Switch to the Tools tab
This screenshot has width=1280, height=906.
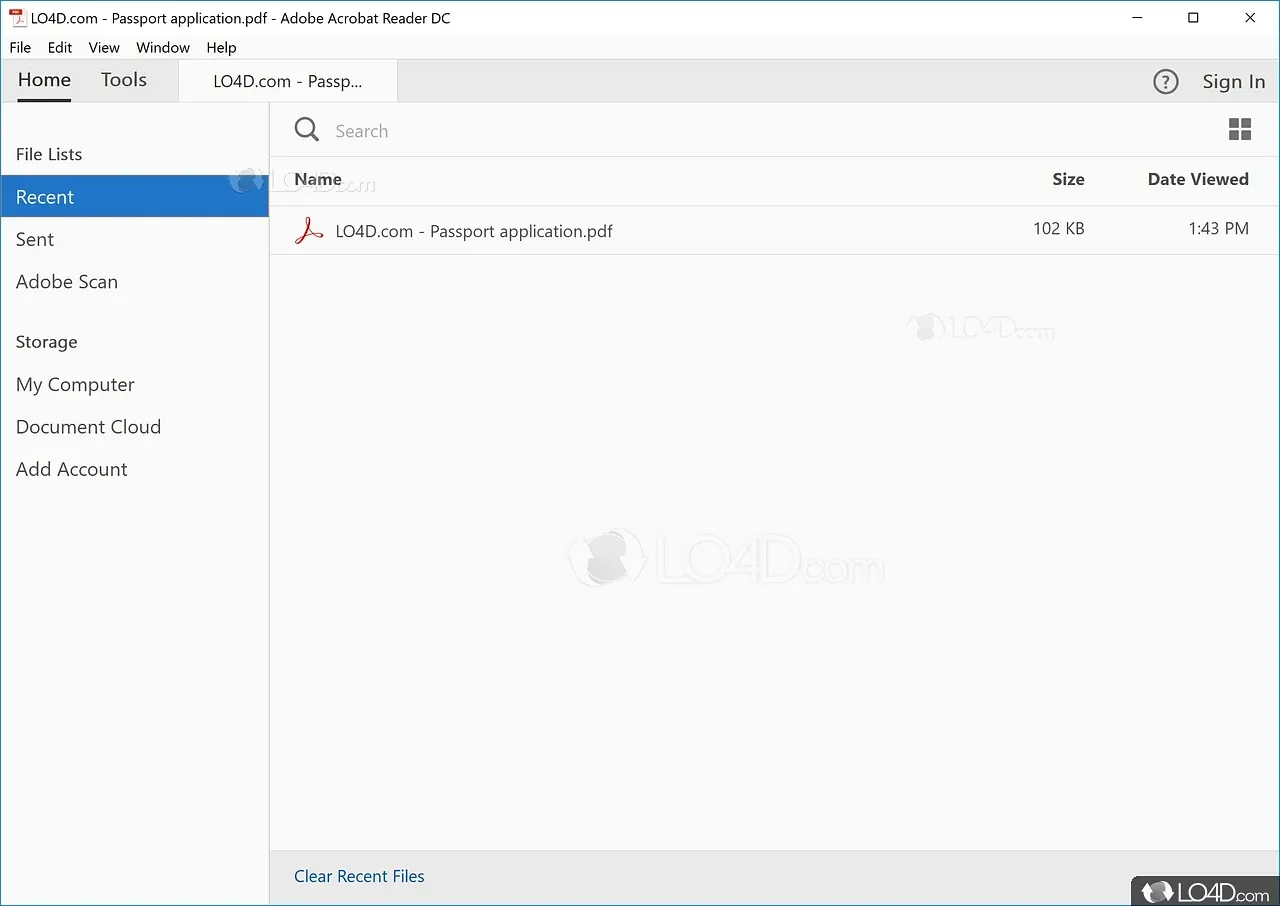[124, 80]
